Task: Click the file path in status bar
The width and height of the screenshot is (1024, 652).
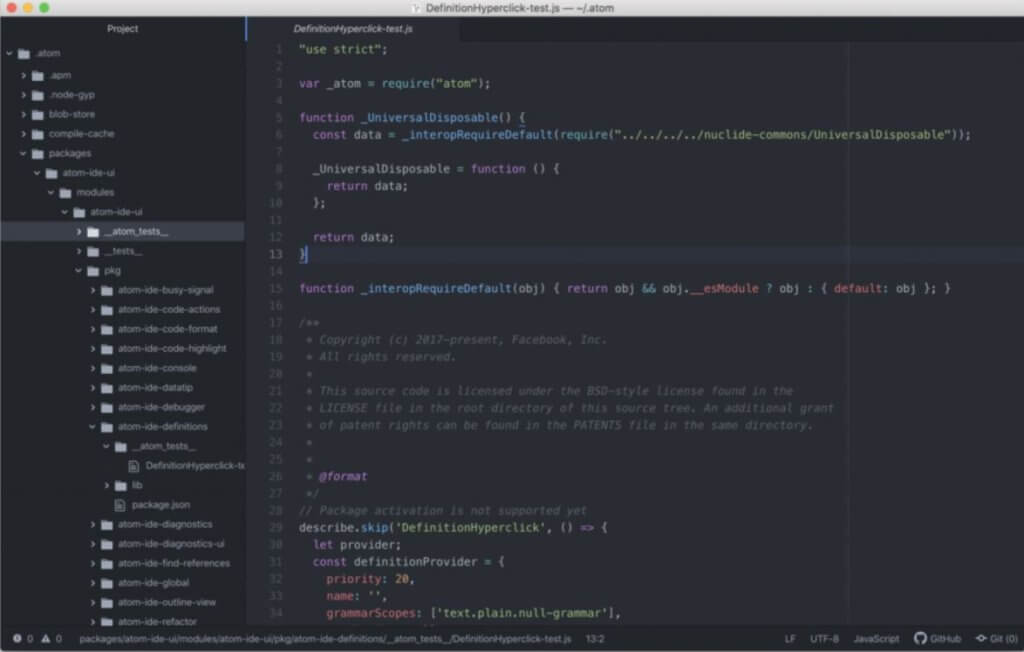Action: (x=325, y=638)
